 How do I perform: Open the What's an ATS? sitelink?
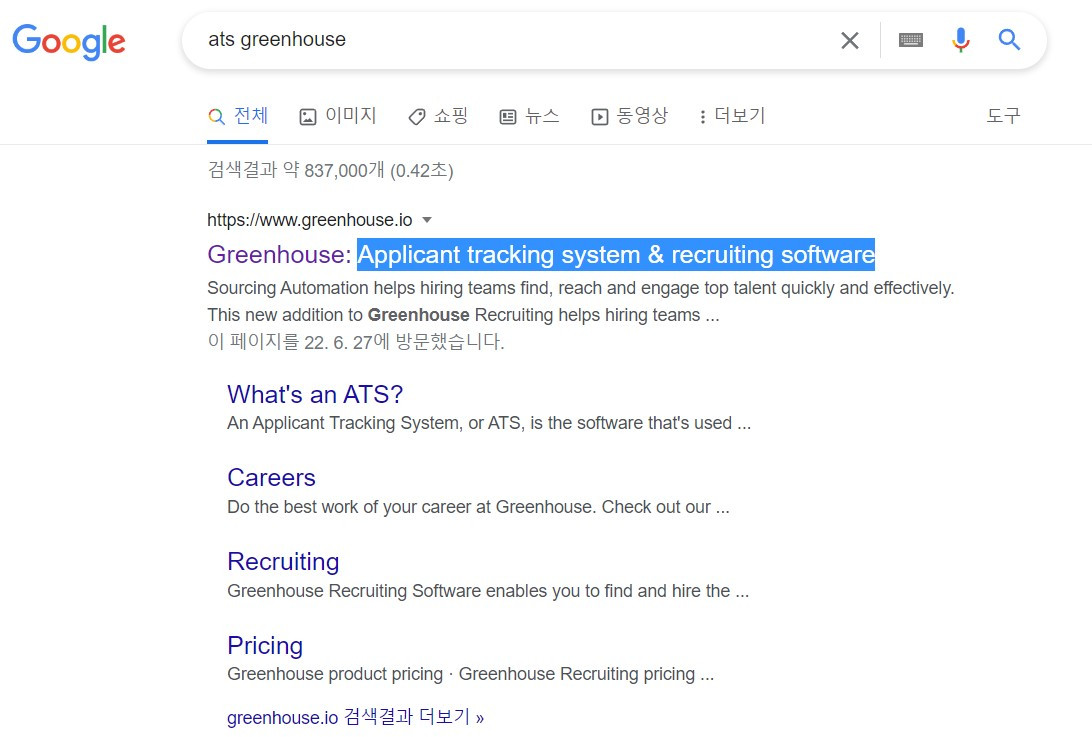tap(315, 394)
